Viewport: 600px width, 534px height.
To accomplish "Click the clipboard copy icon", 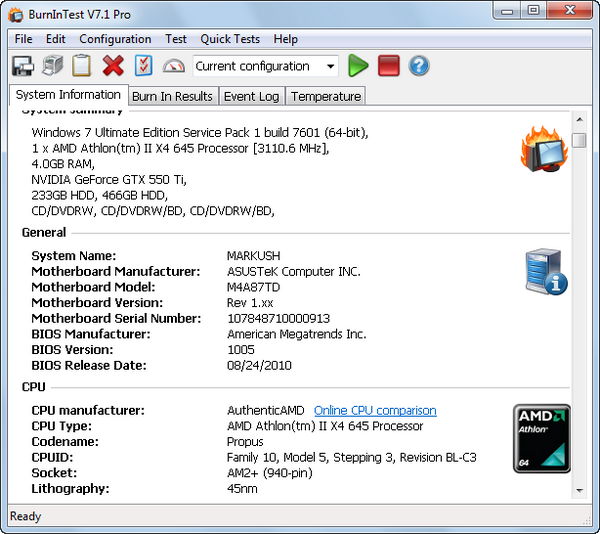I will click(82, 66).
